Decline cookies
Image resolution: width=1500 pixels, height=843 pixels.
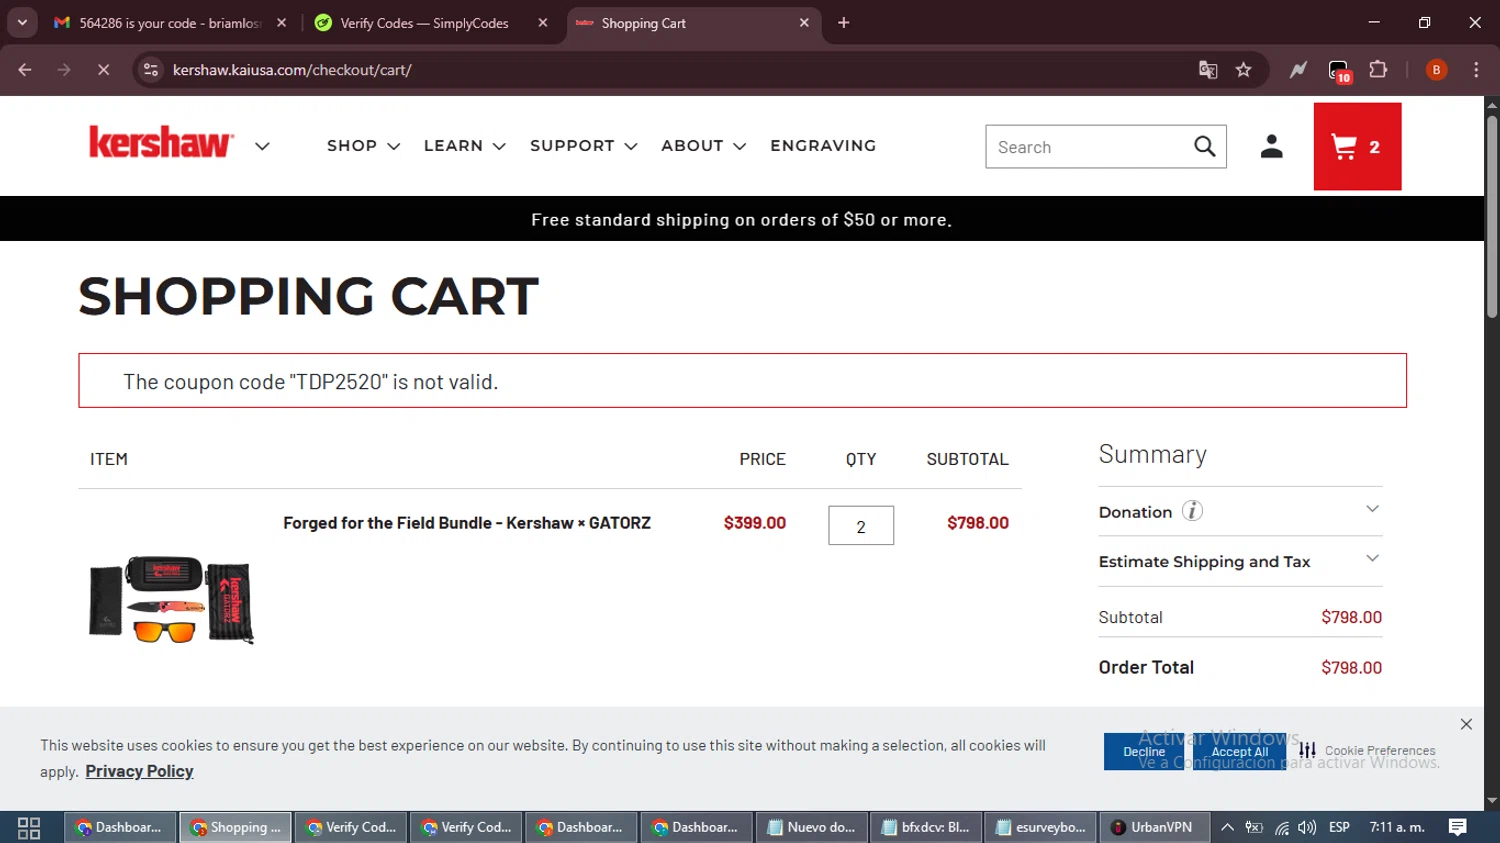click(x=1144, y=752)
